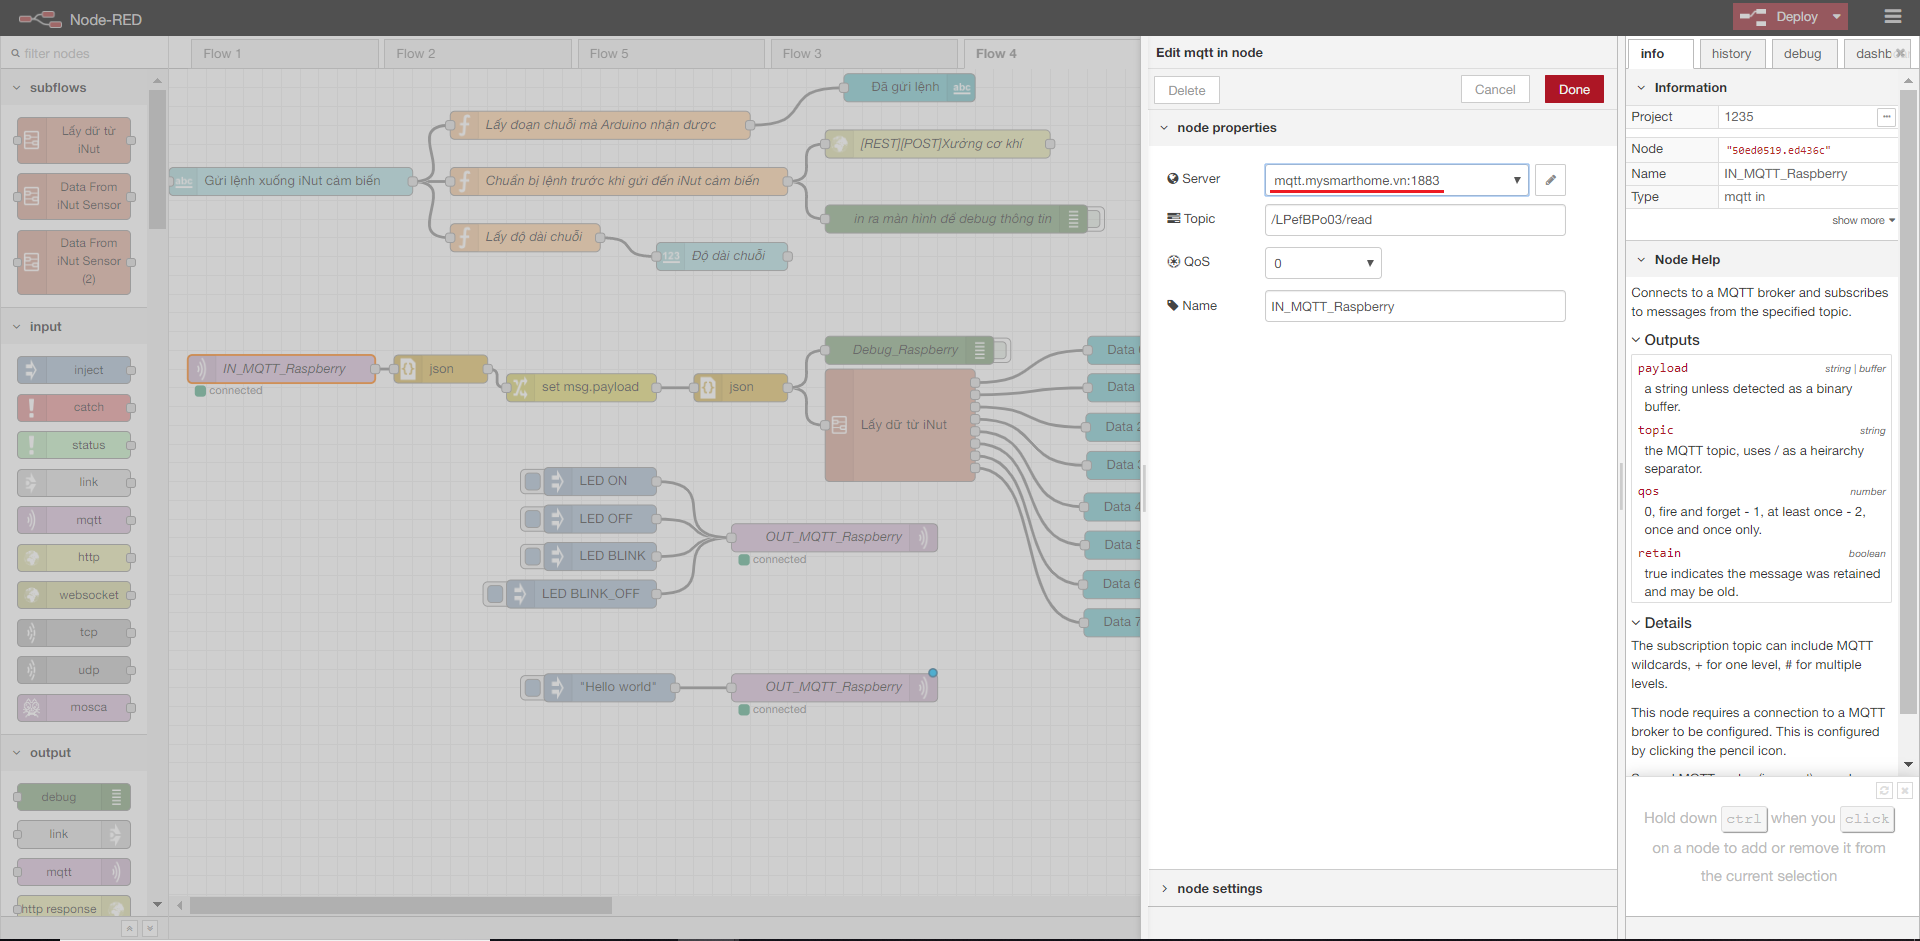Screen dimensions: 1920x941
Task: Open the hamburger menu in the Node-RED header
Action: click(1892, 17)
